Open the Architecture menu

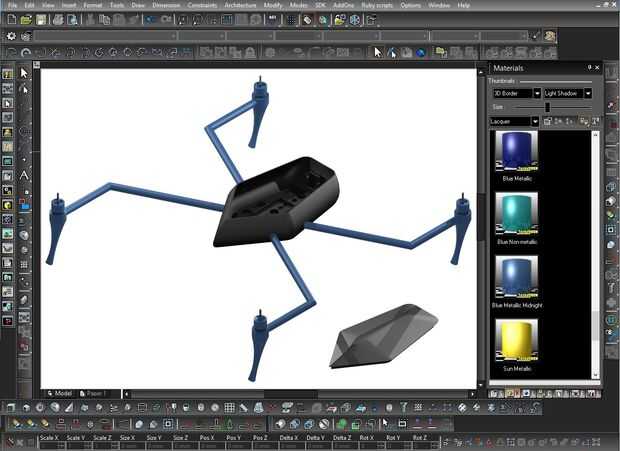click(x=240, y=6)
